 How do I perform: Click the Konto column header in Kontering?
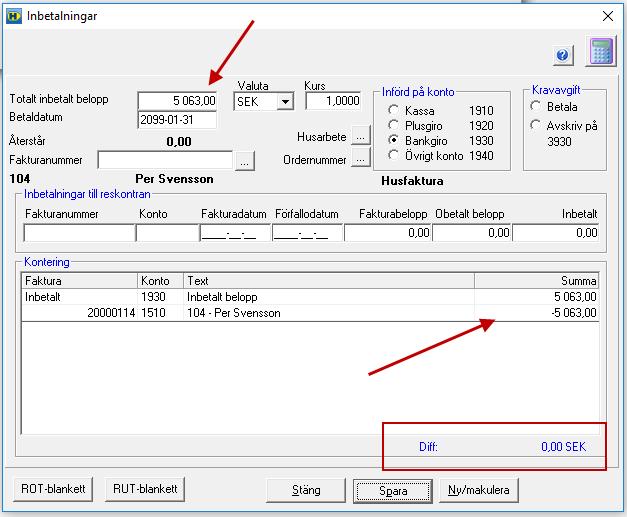click(160, 281)
